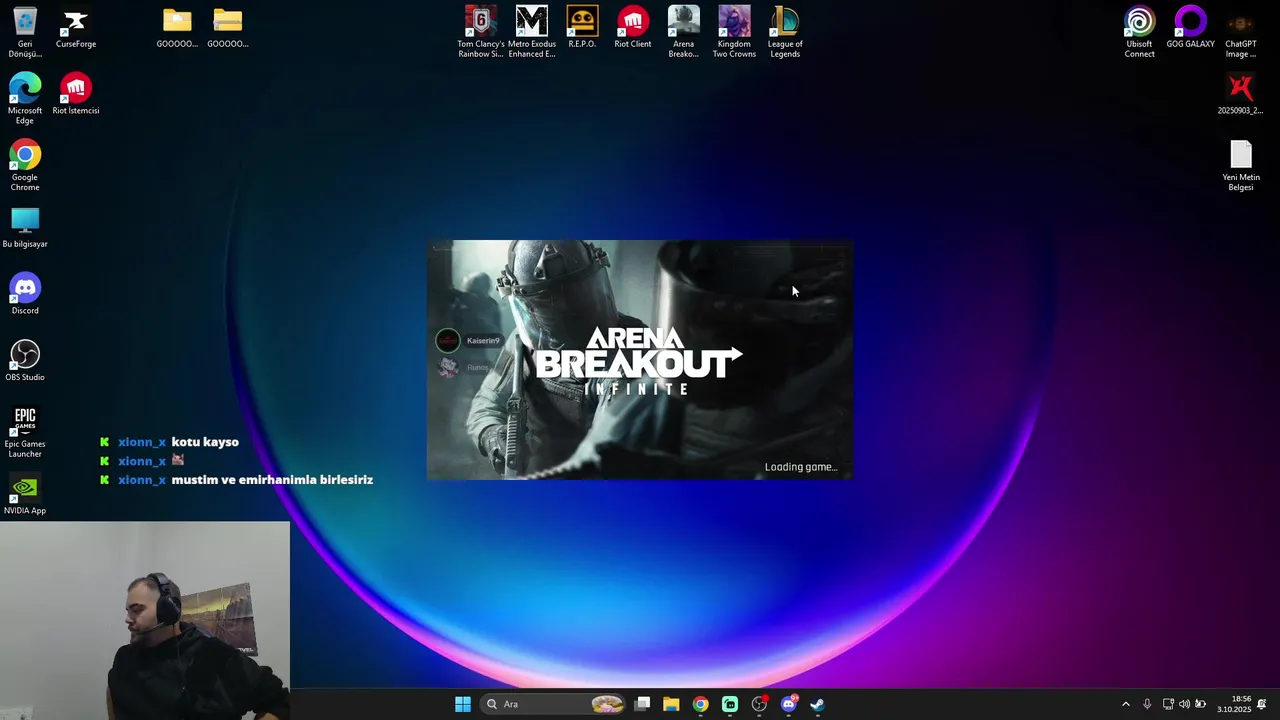Launch OBS Studio from the desktop
The image size is (1280, 720).
click(25, 361)
